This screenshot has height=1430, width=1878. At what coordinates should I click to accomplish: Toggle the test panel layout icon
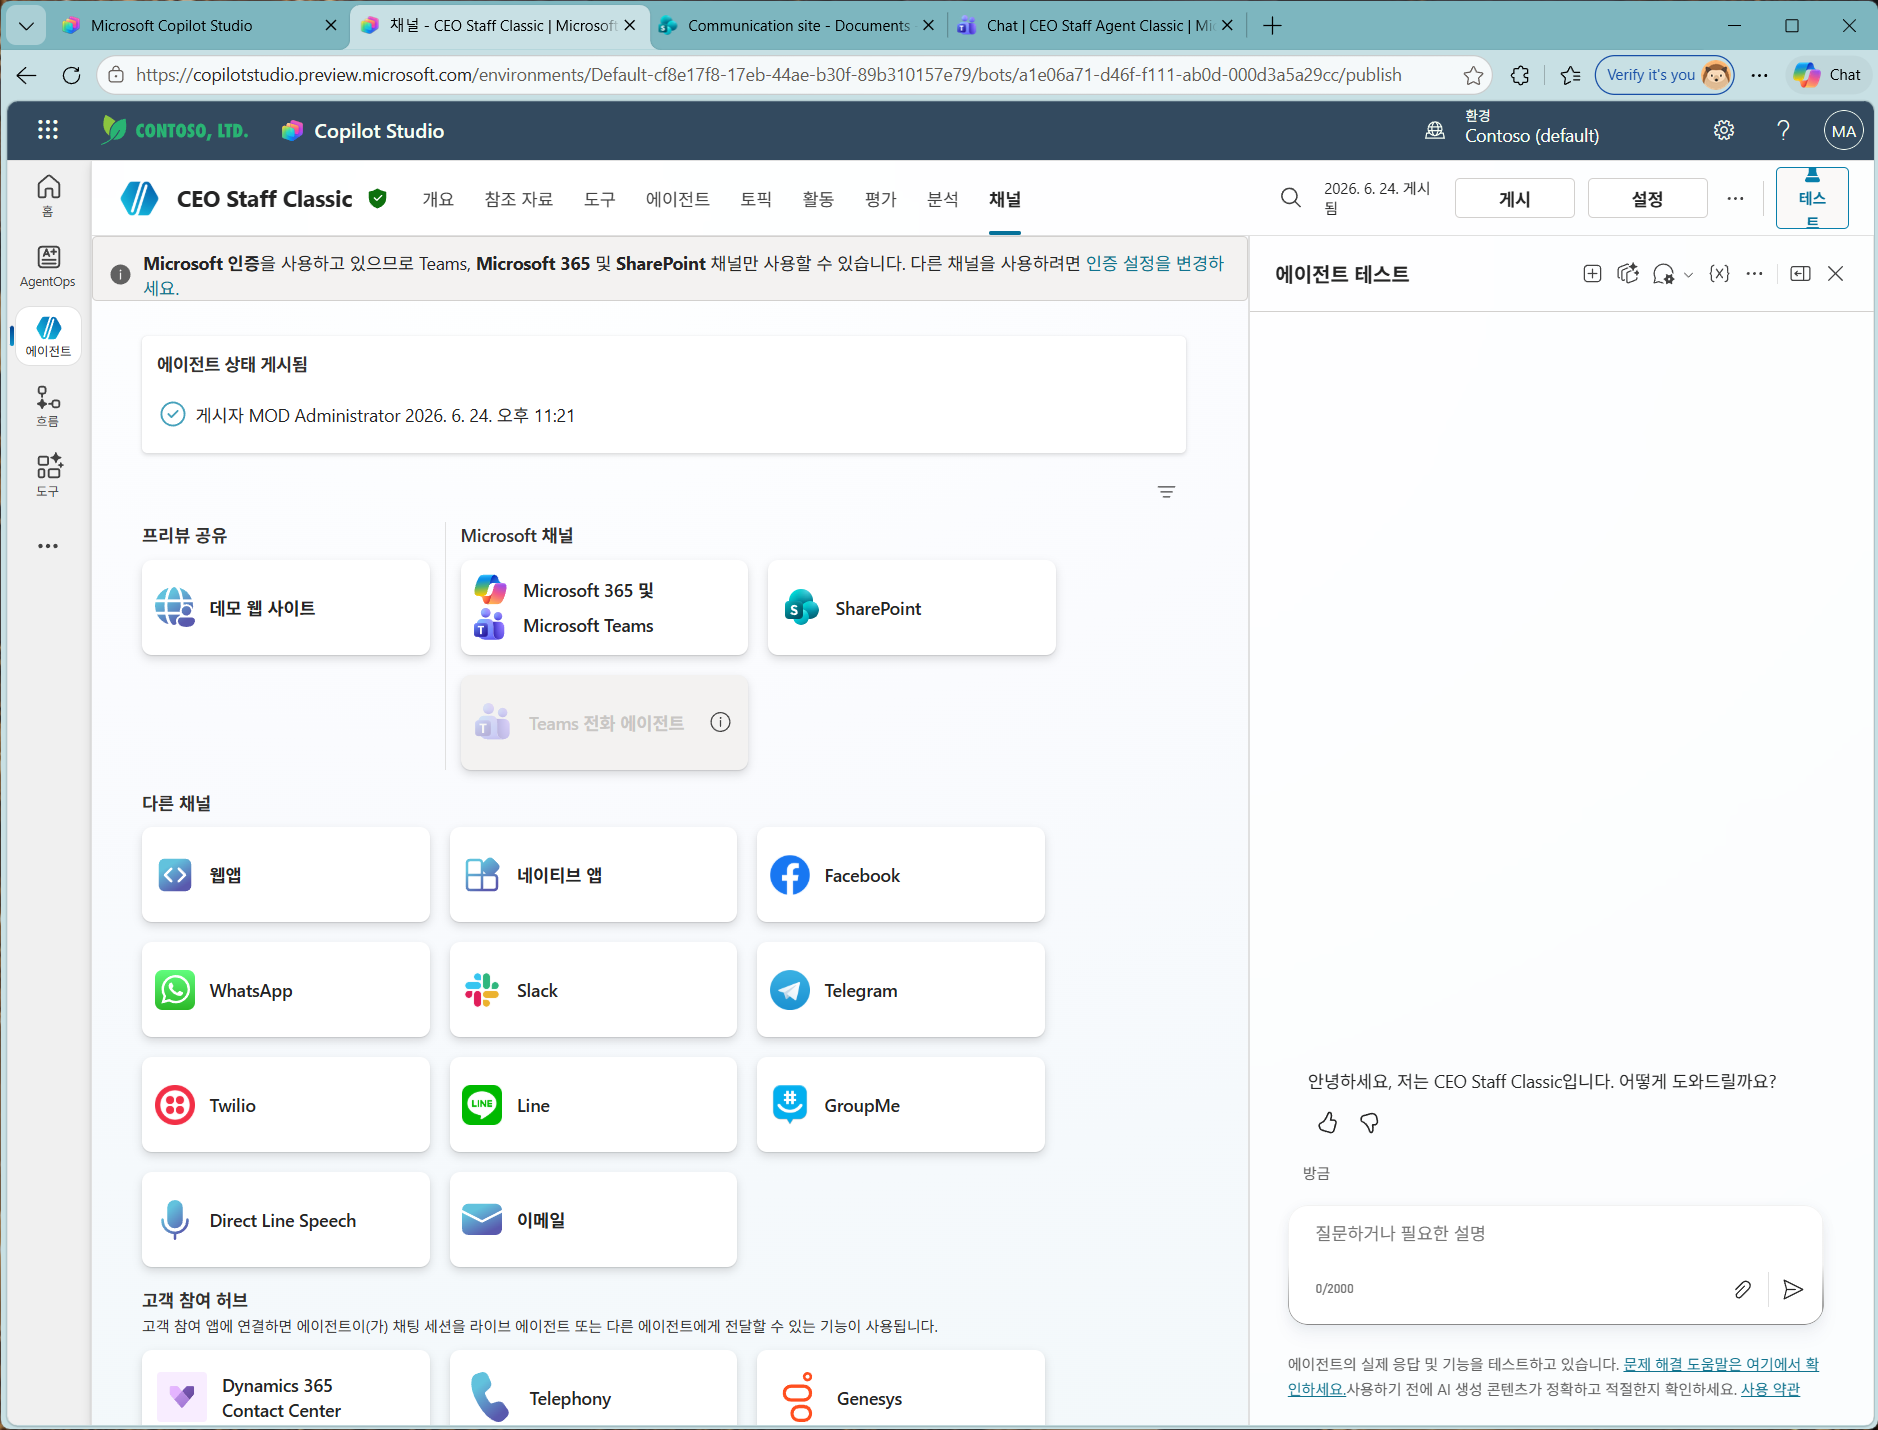1801,274
